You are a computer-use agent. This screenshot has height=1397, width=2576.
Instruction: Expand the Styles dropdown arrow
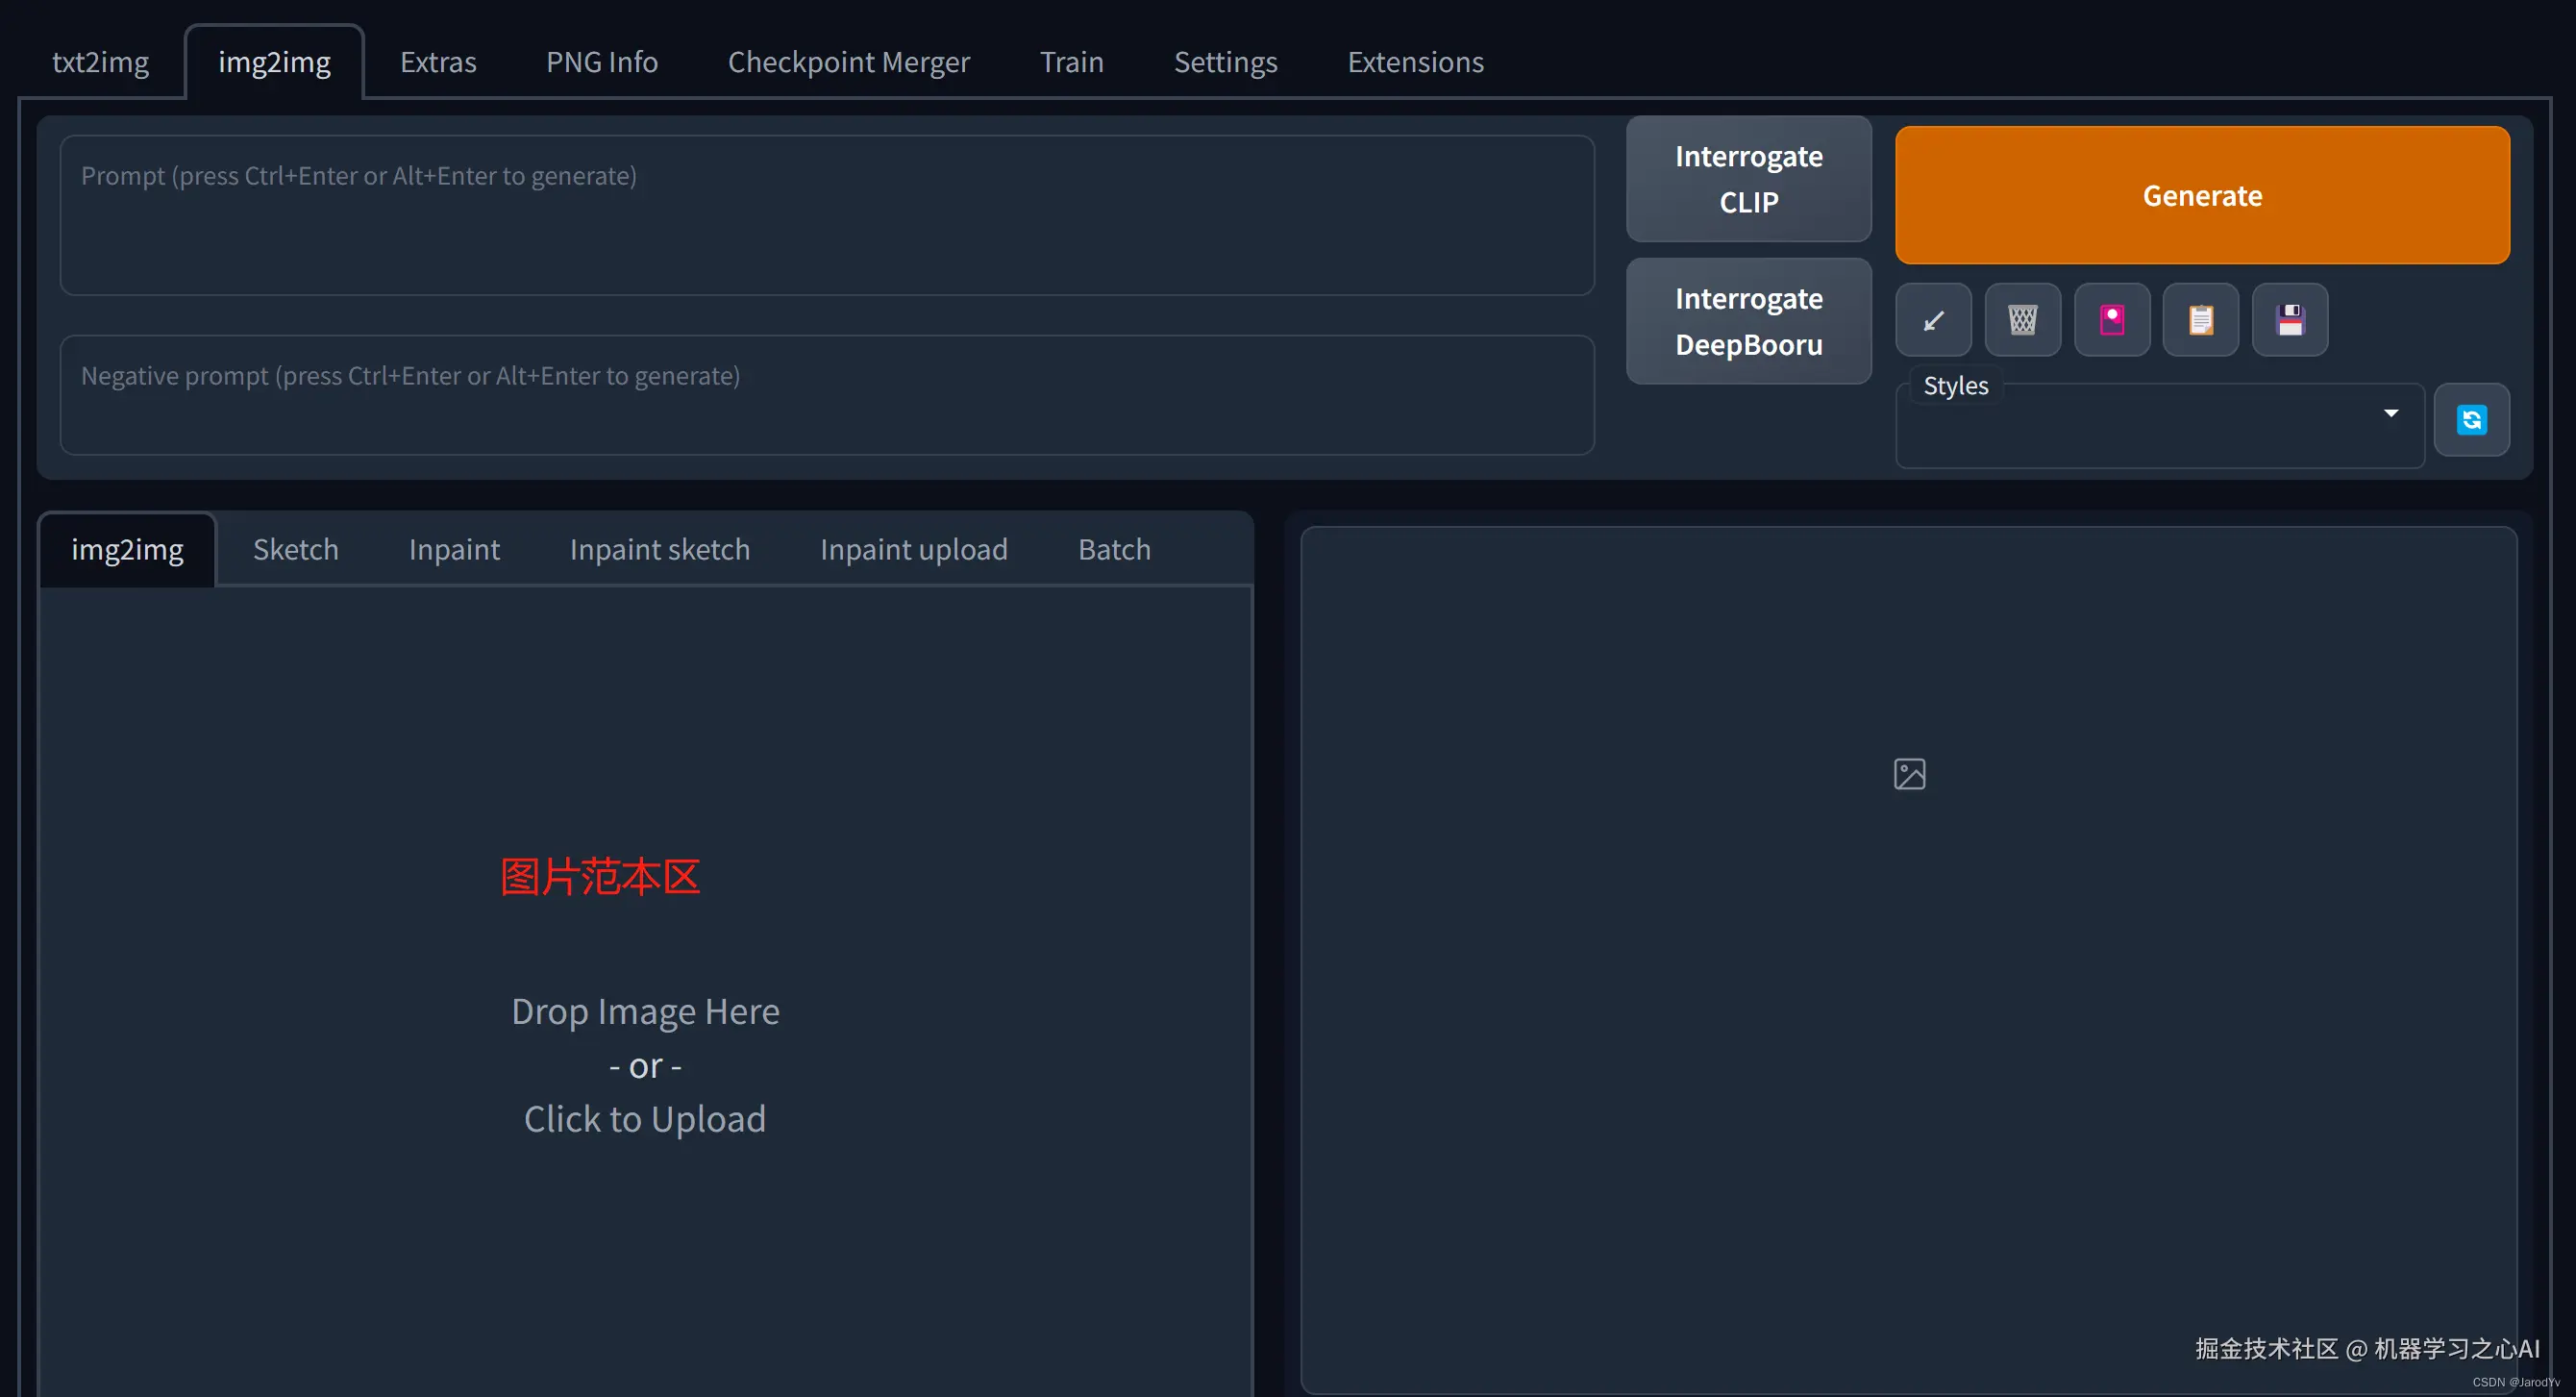click(x=2390, y=414)
